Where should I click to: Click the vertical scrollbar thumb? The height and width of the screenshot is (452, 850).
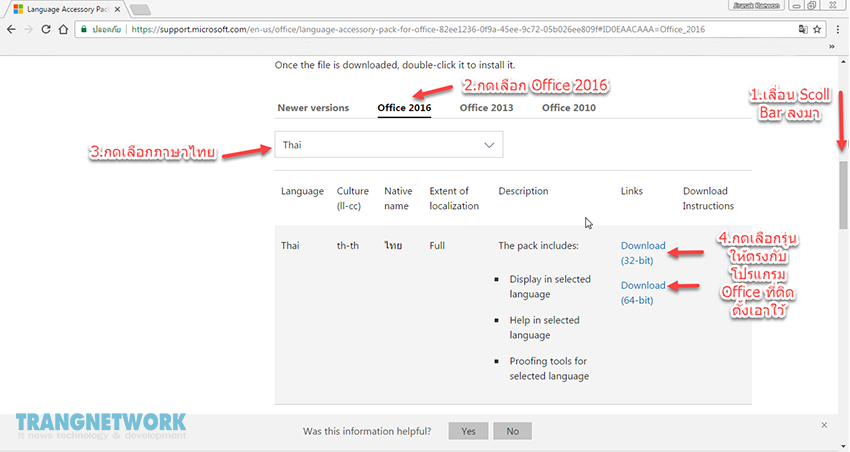pos(843,195)
